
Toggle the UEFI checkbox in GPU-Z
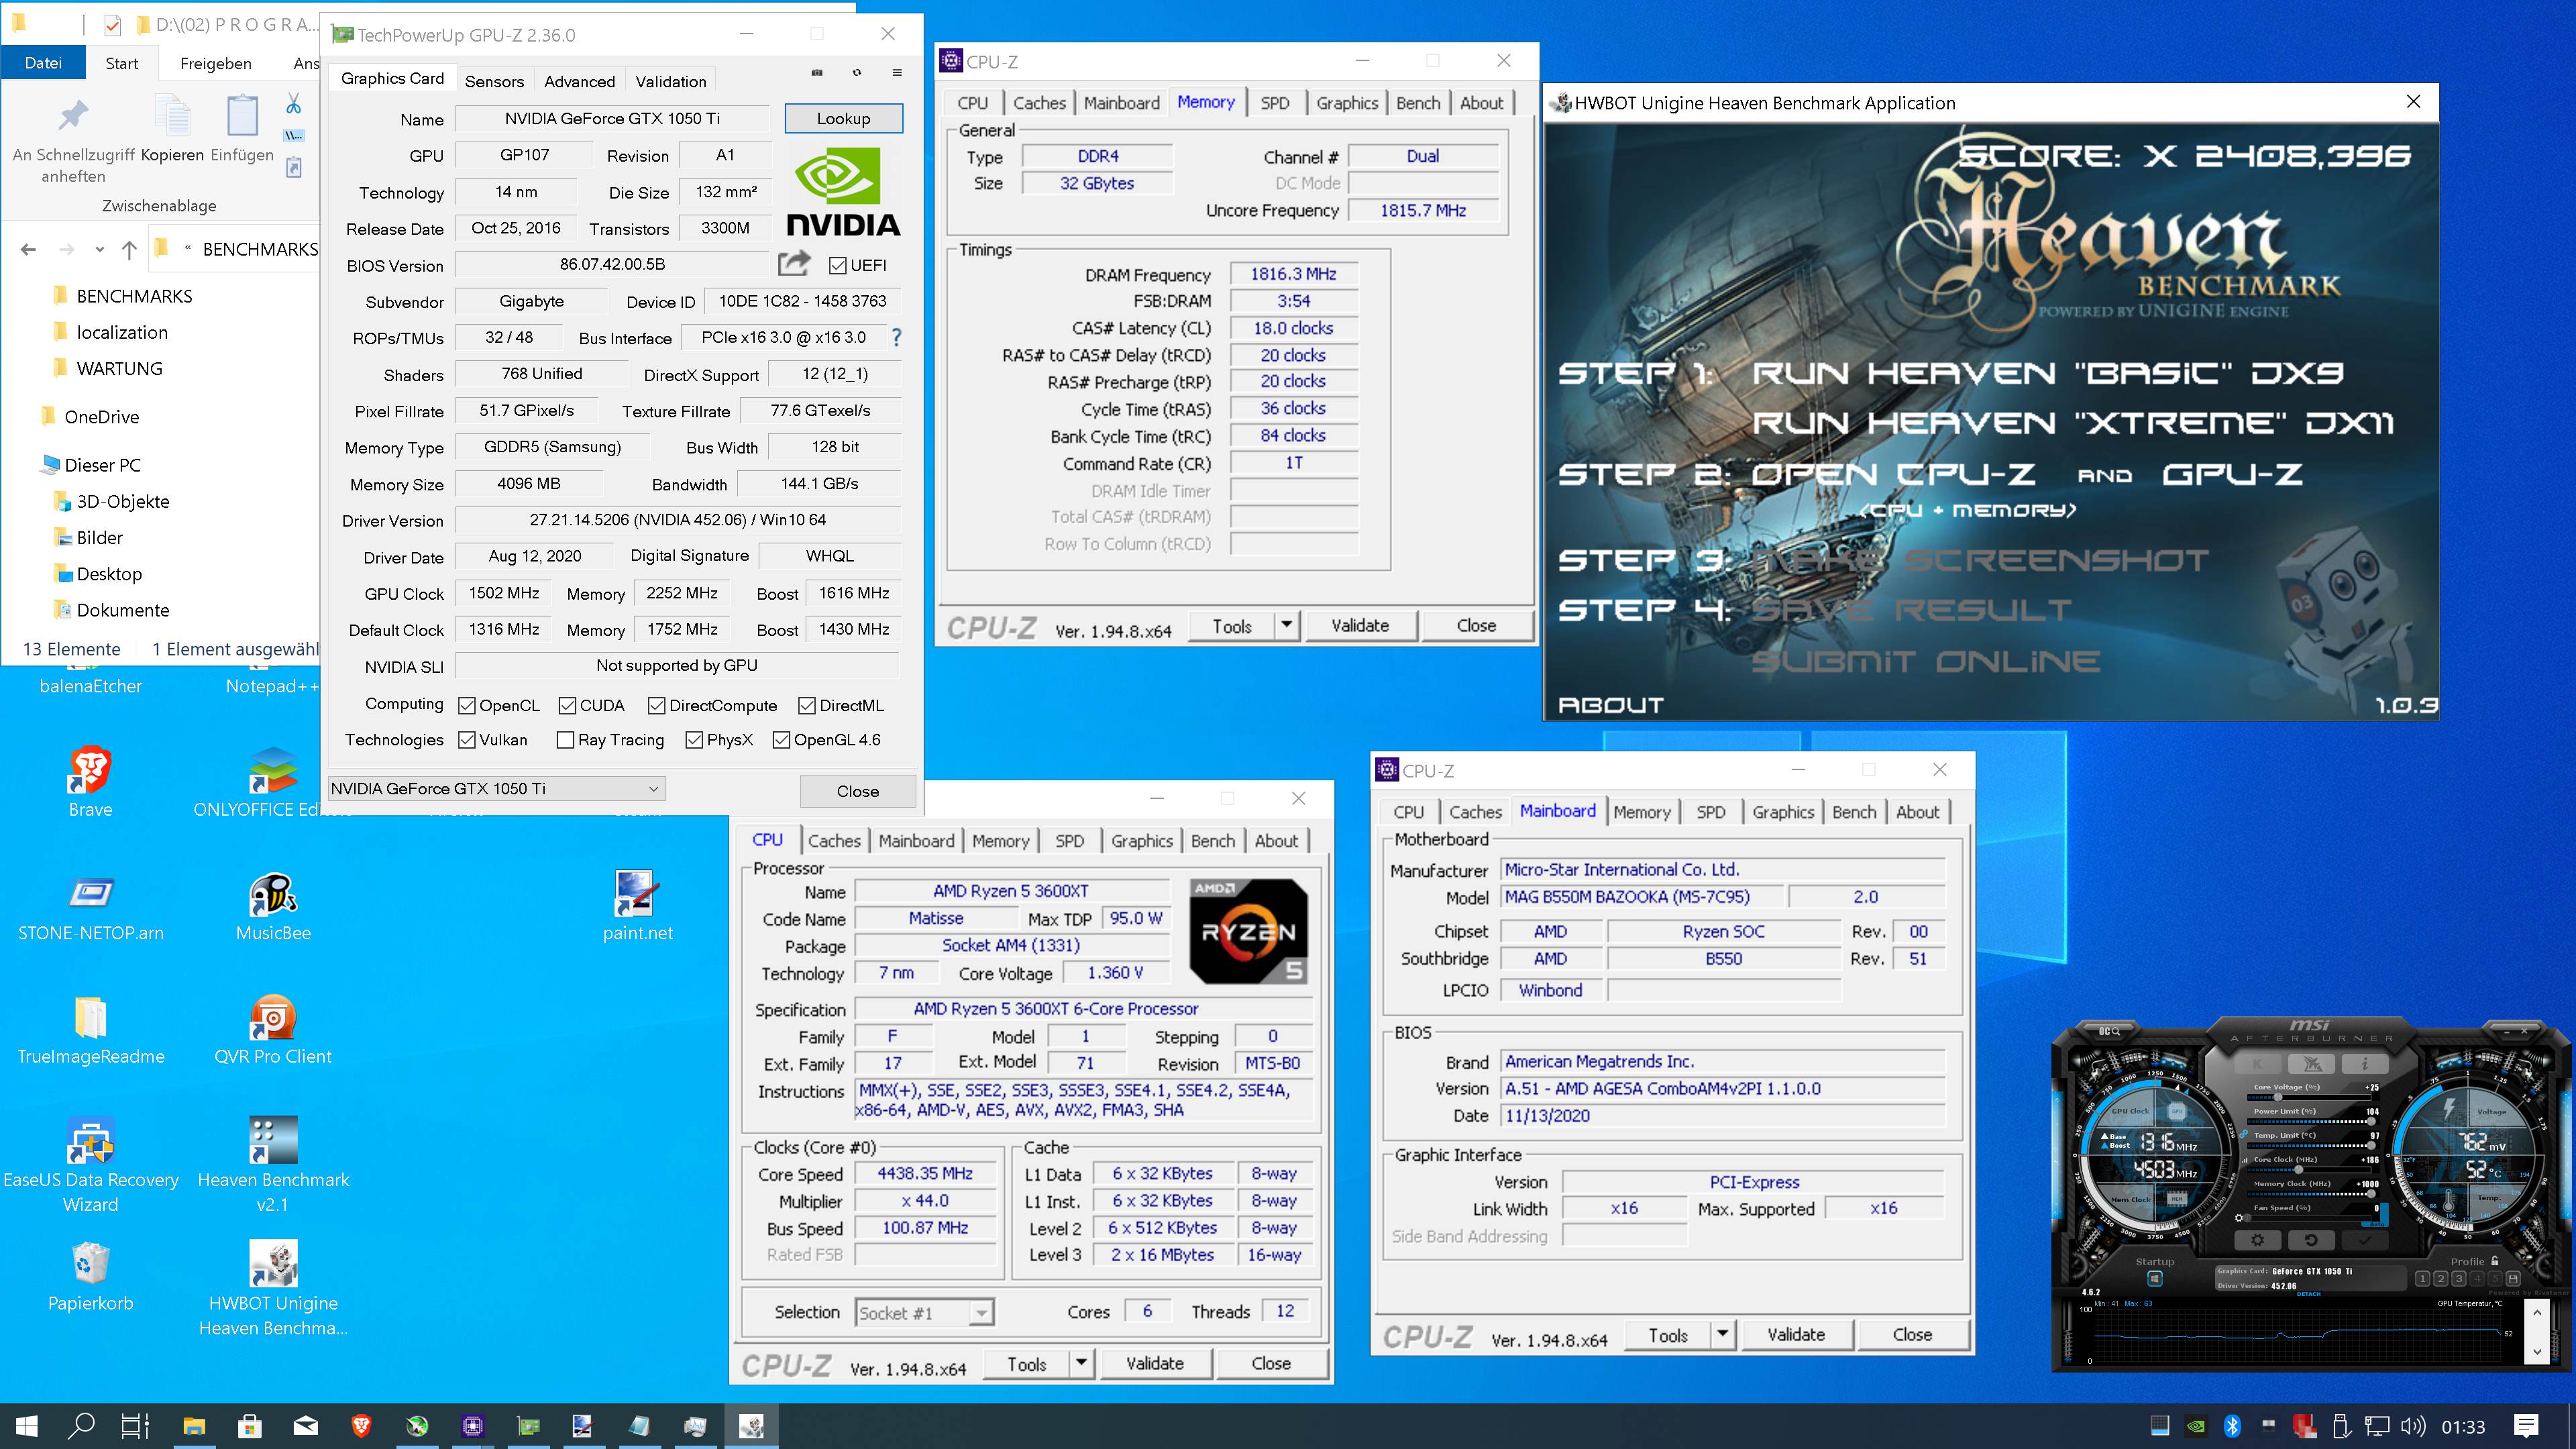[838, 266]
